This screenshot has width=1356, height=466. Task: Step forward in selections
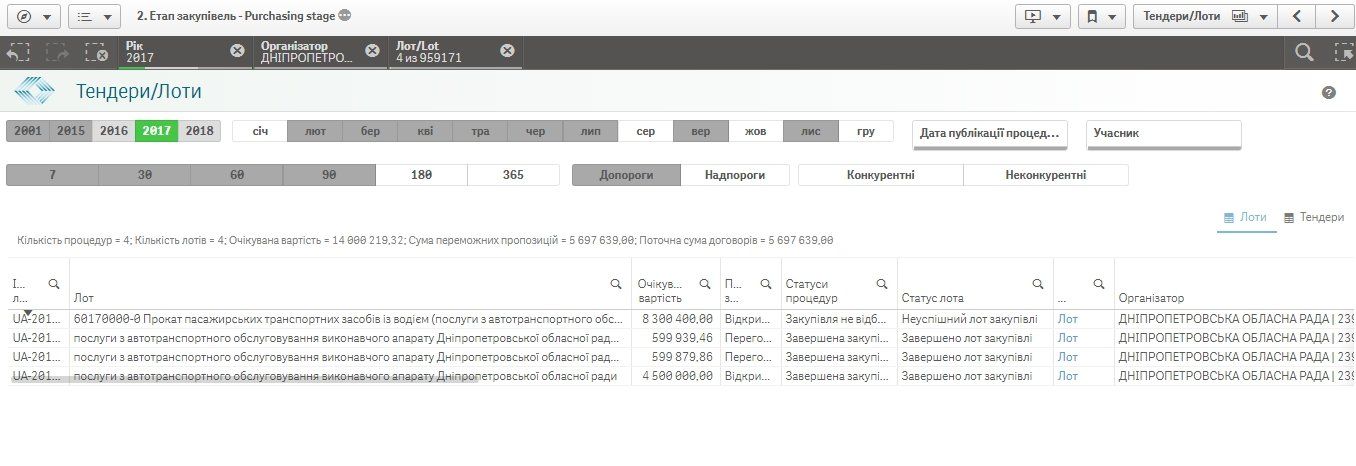pos(57,53)
